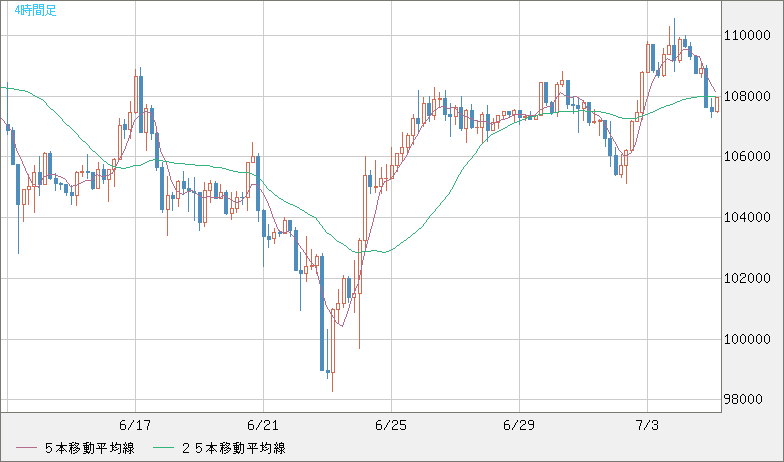Click the 6/25 date axis label

pos(391,426)
